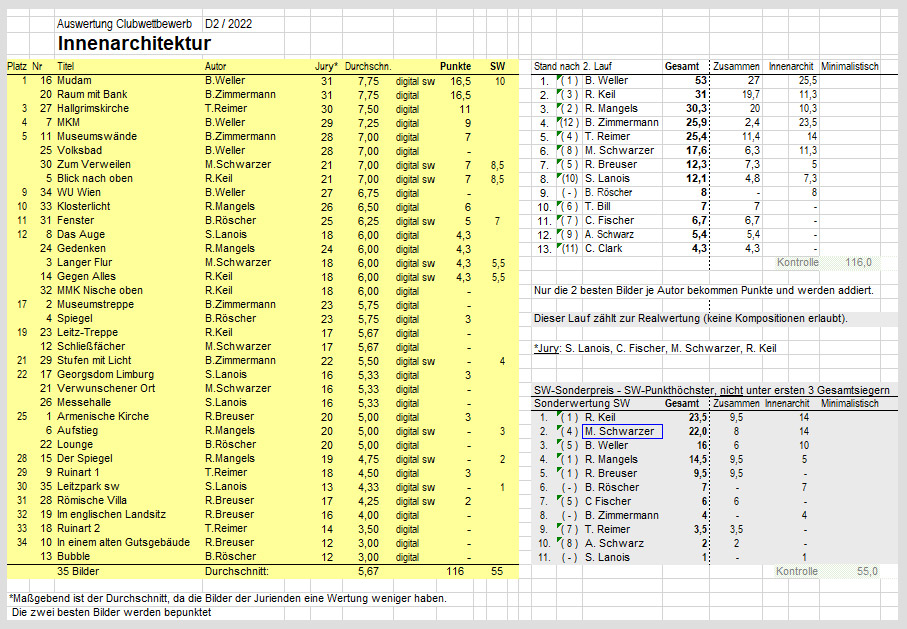Select the 'Römische Villa' cell
Screen dimensions: 907x629
91,501
